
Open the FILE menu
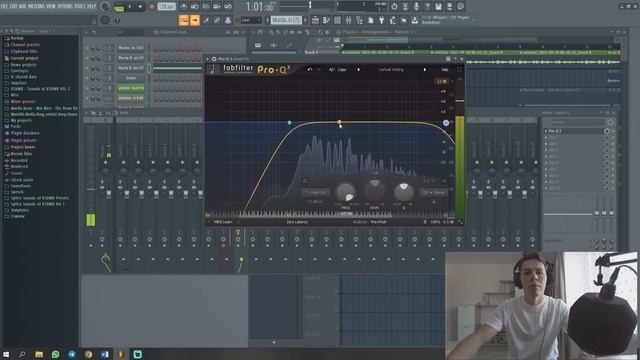[4, 7]
